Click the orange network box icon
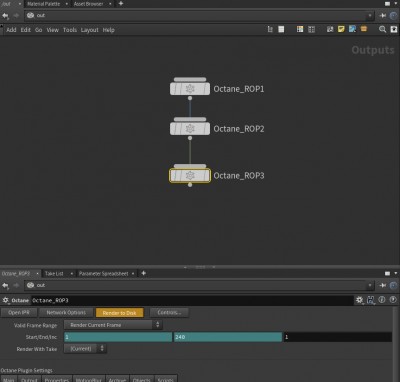Screen dimensions: 400x382 (x=364, y=29)
